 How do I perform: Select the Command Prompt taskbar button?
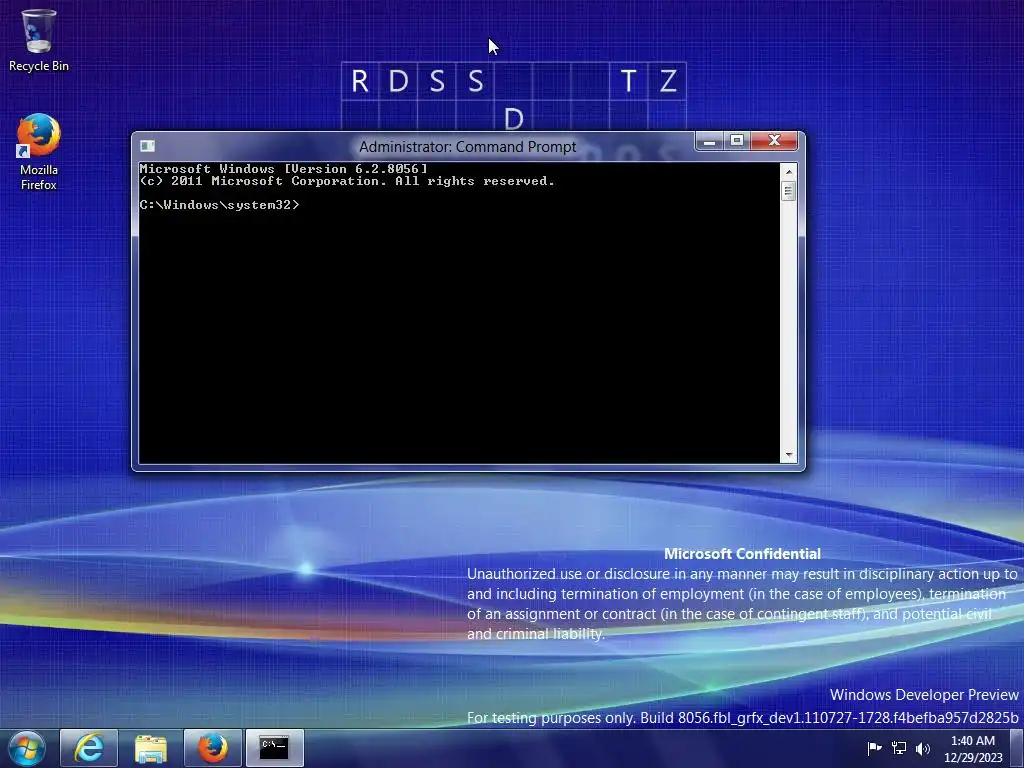(x=274, y=748)
